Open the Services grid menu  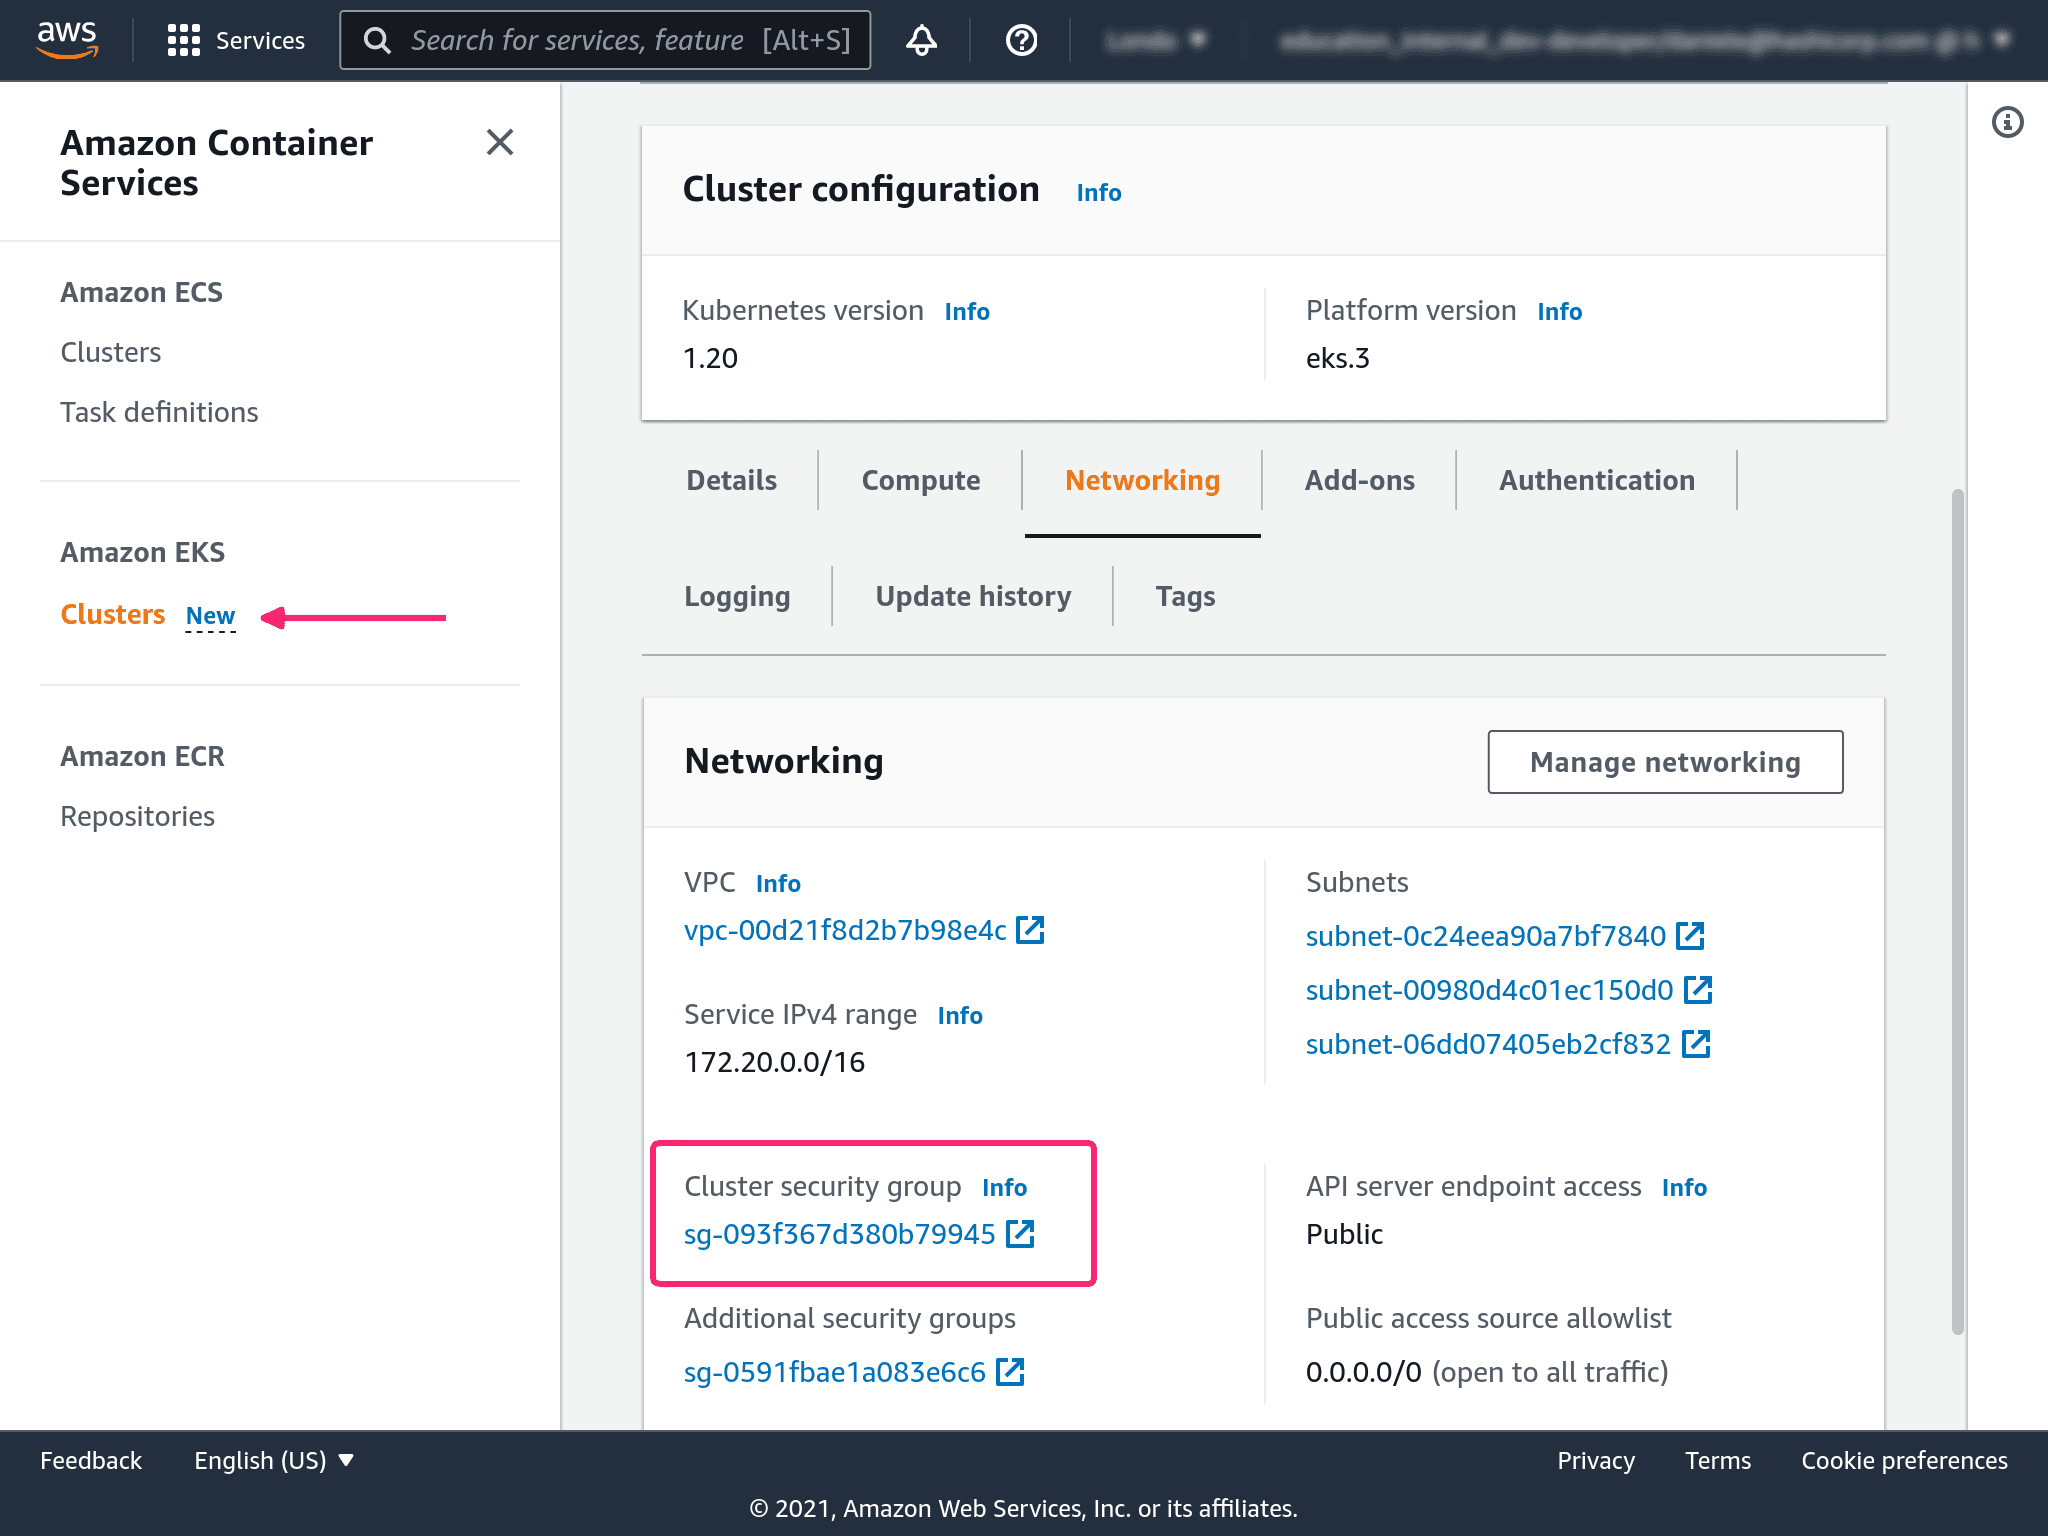pyautogui.click(x=184, y=40)
